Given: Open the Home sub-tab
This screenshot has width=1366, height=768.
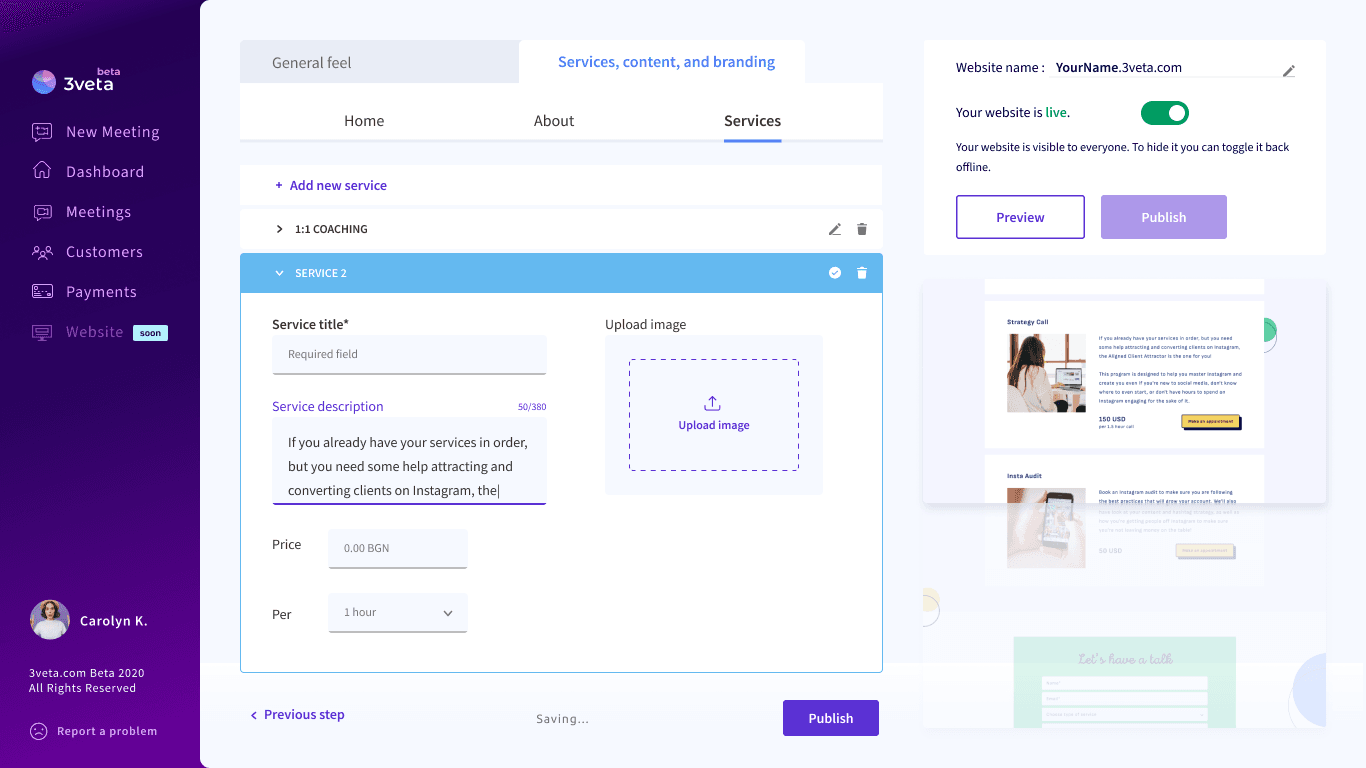Looking at the screenshot, I should [364, 121].
